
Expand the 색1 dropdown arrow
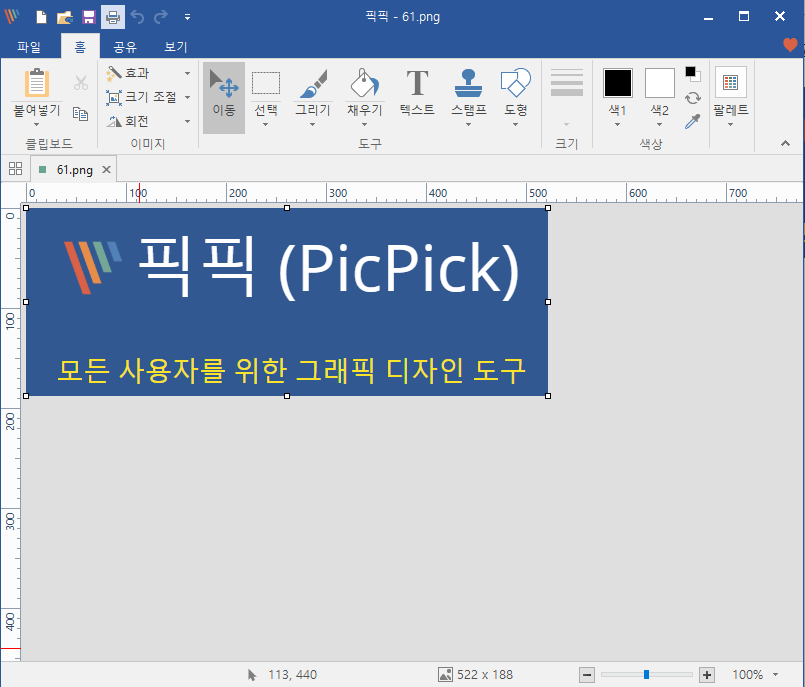click(x=618, y=124)
